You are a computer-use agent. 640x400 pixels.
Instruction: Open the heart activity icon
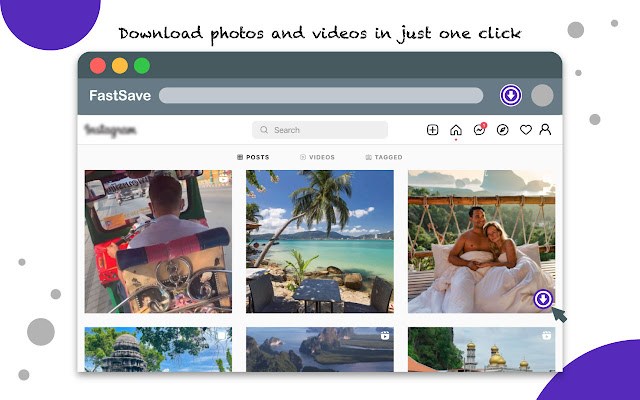526,130
